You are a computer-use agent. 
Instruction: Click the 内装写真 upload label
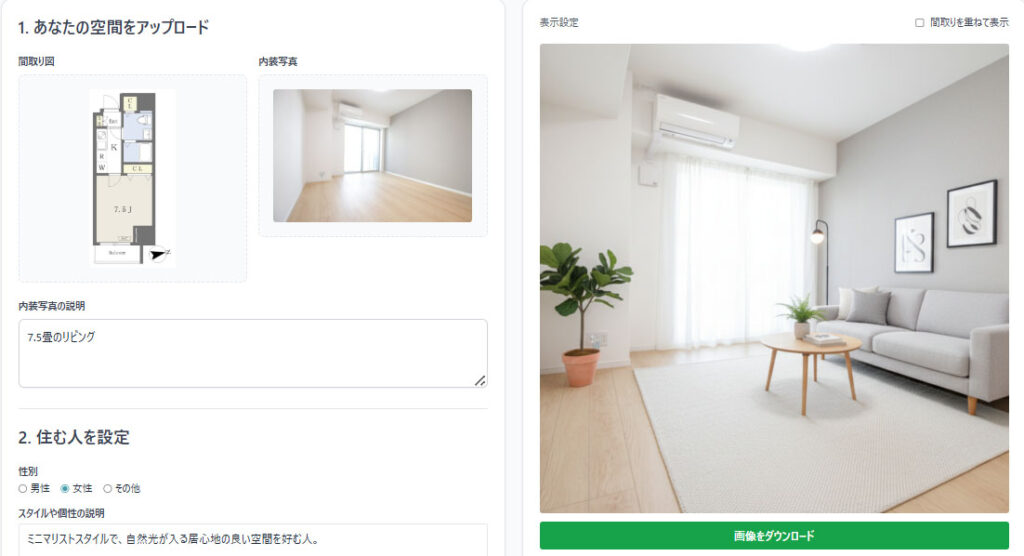278,61
